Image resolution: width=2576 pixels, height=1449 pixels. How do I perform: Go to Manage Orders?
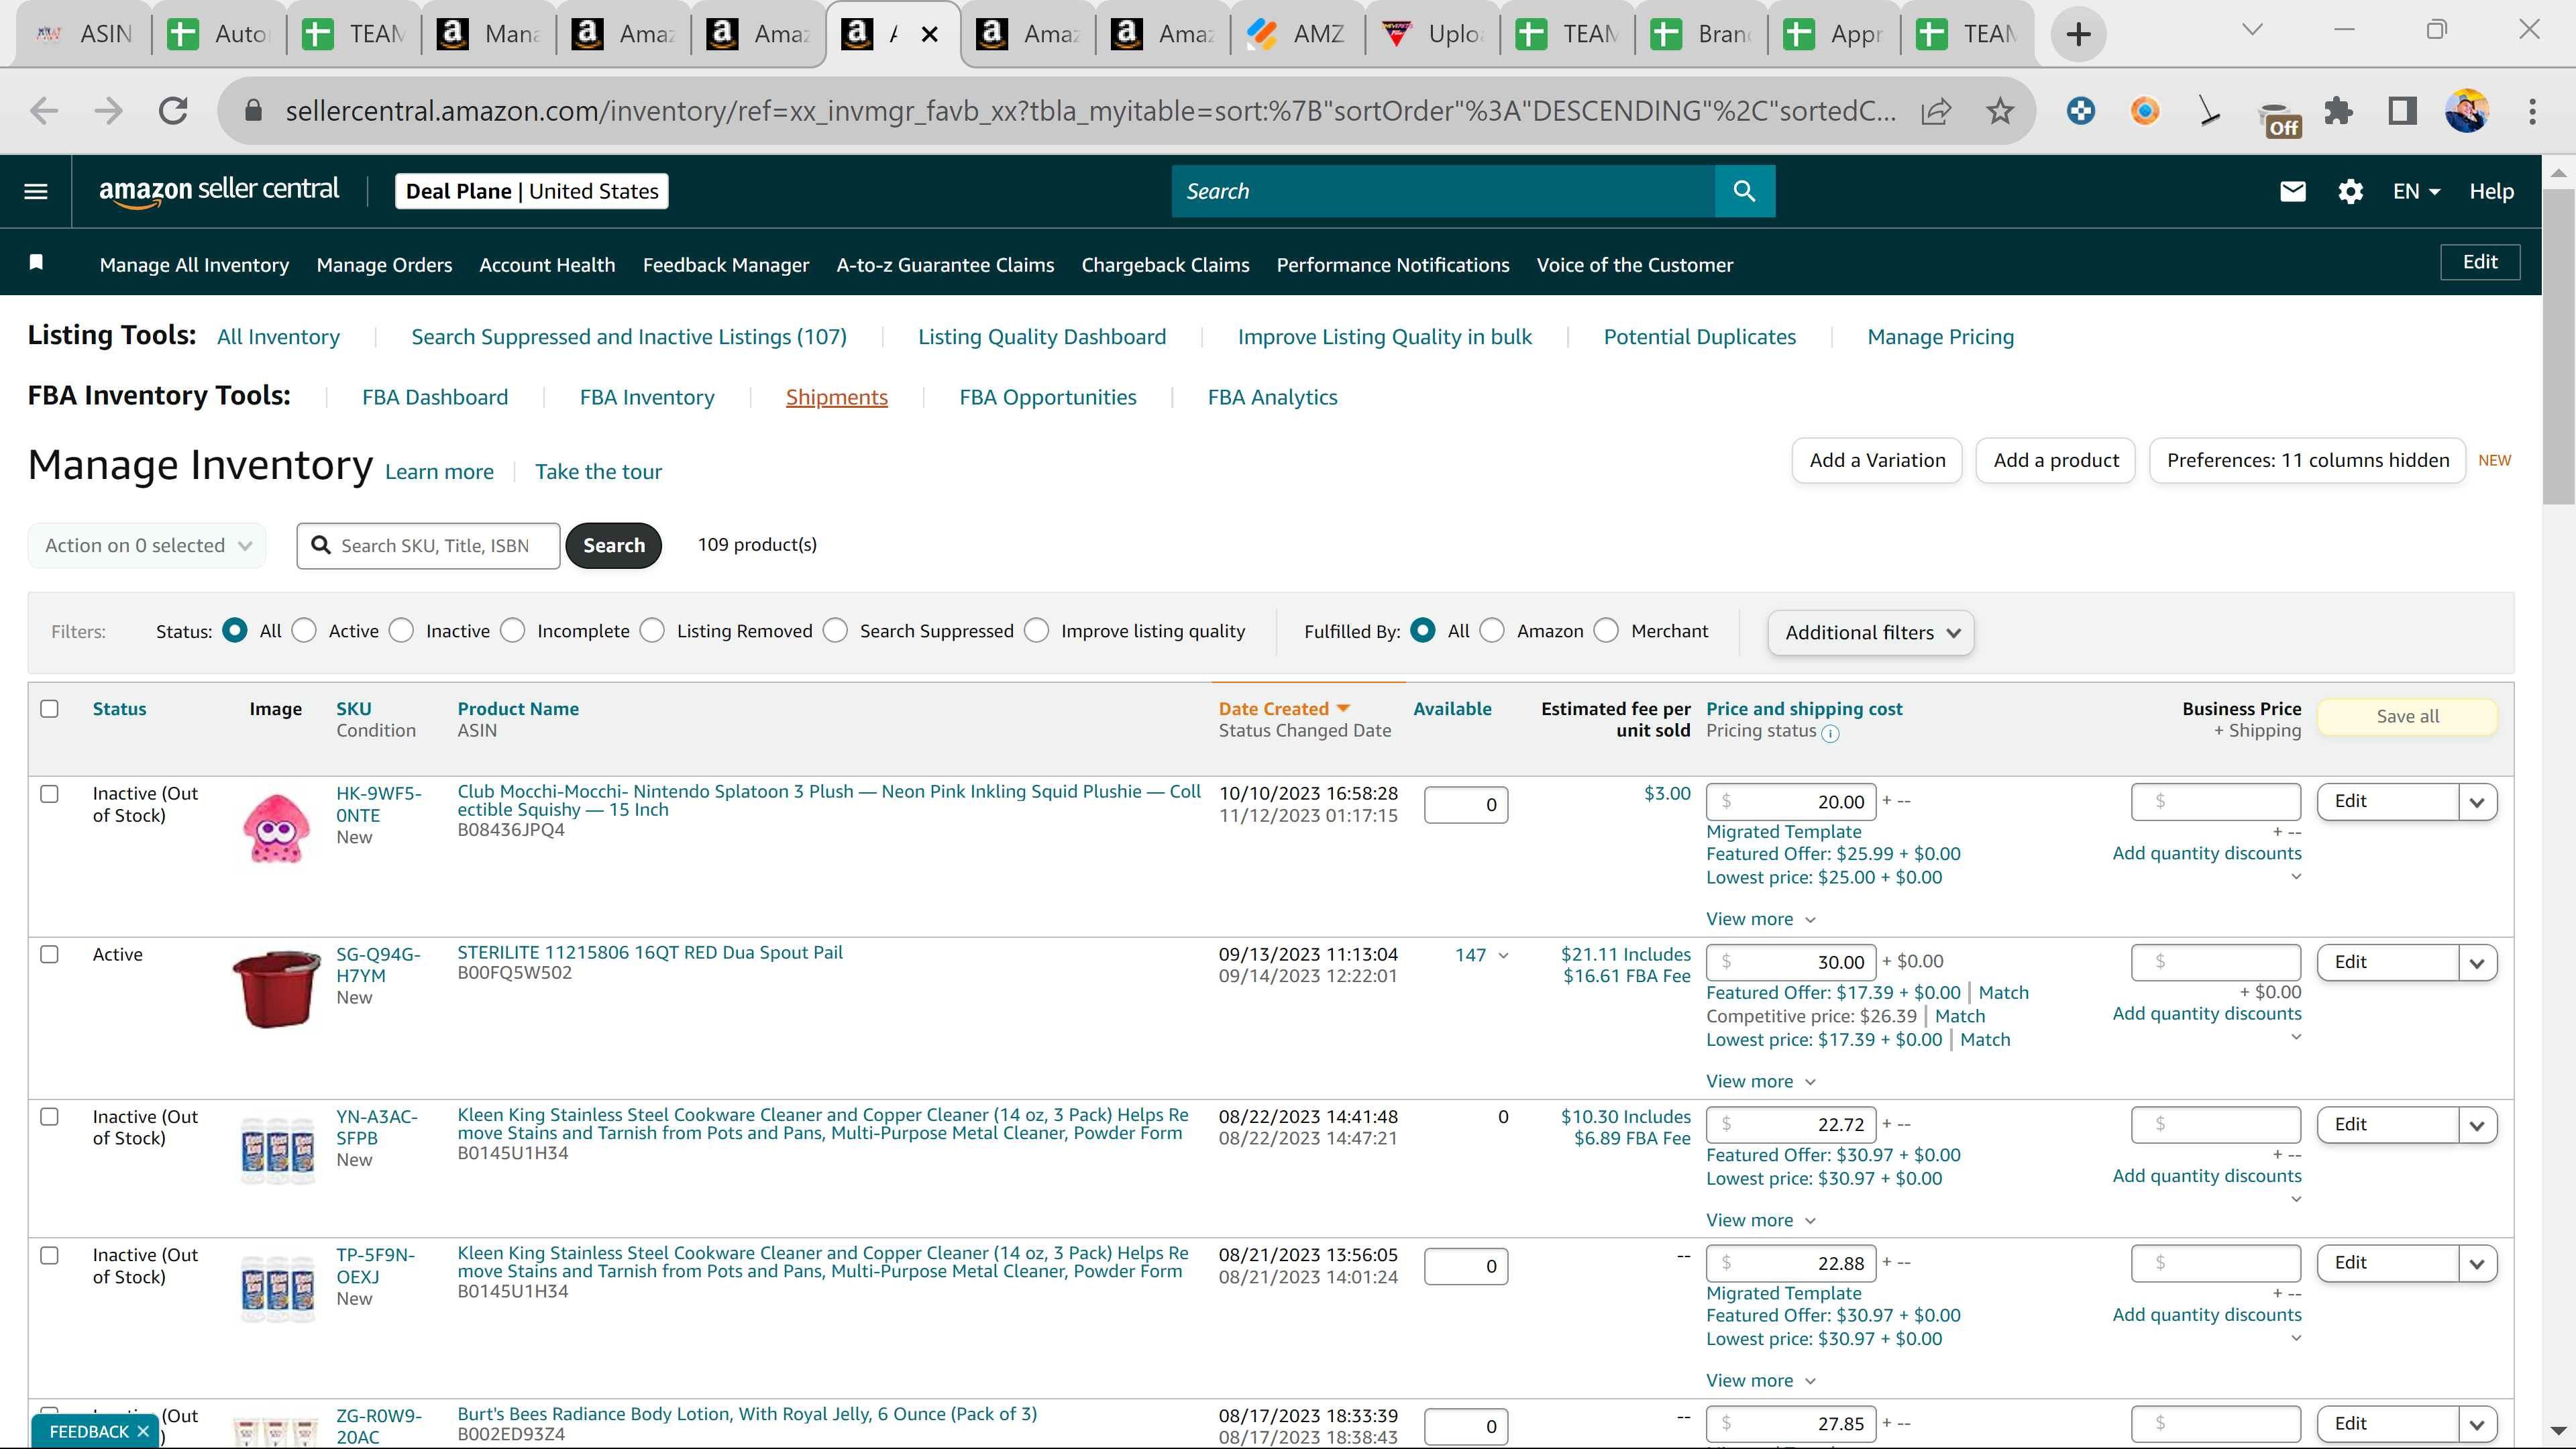(x=384, y=265)
